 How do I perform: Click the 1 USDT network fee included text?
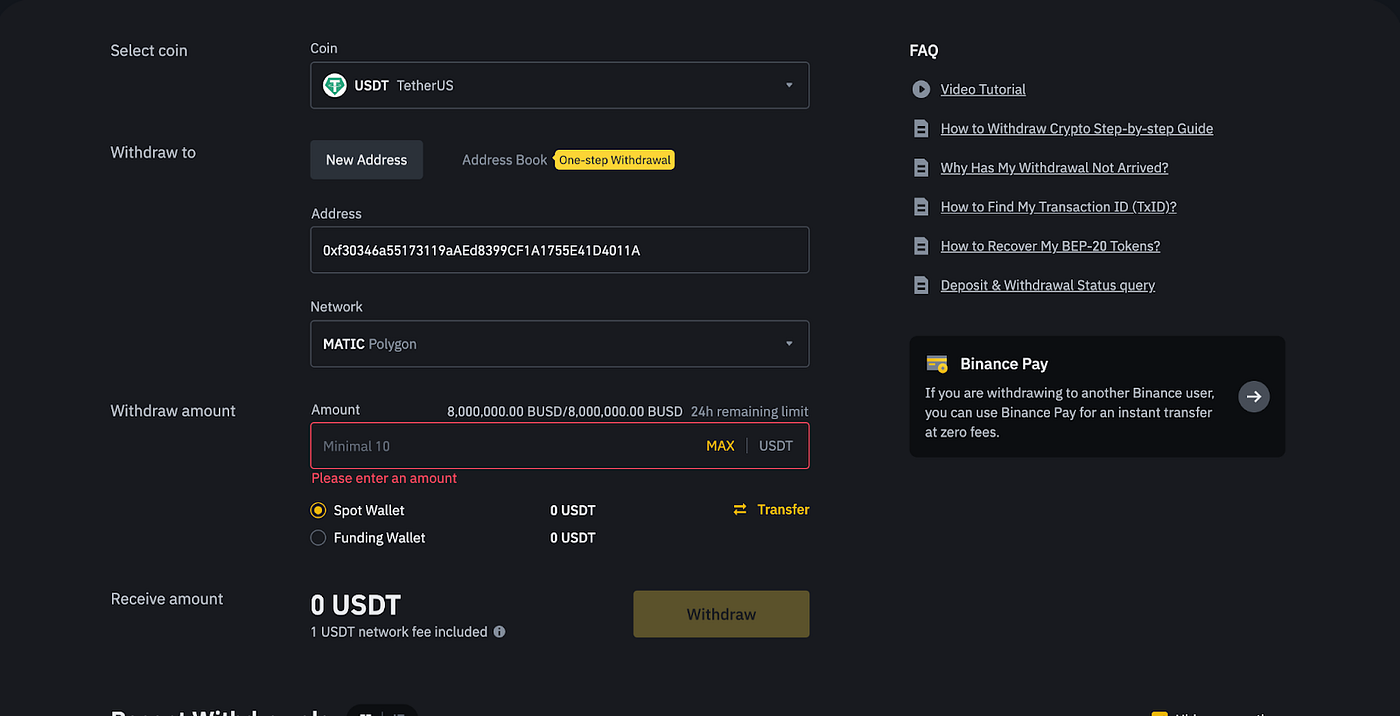[x=399, y=632]
